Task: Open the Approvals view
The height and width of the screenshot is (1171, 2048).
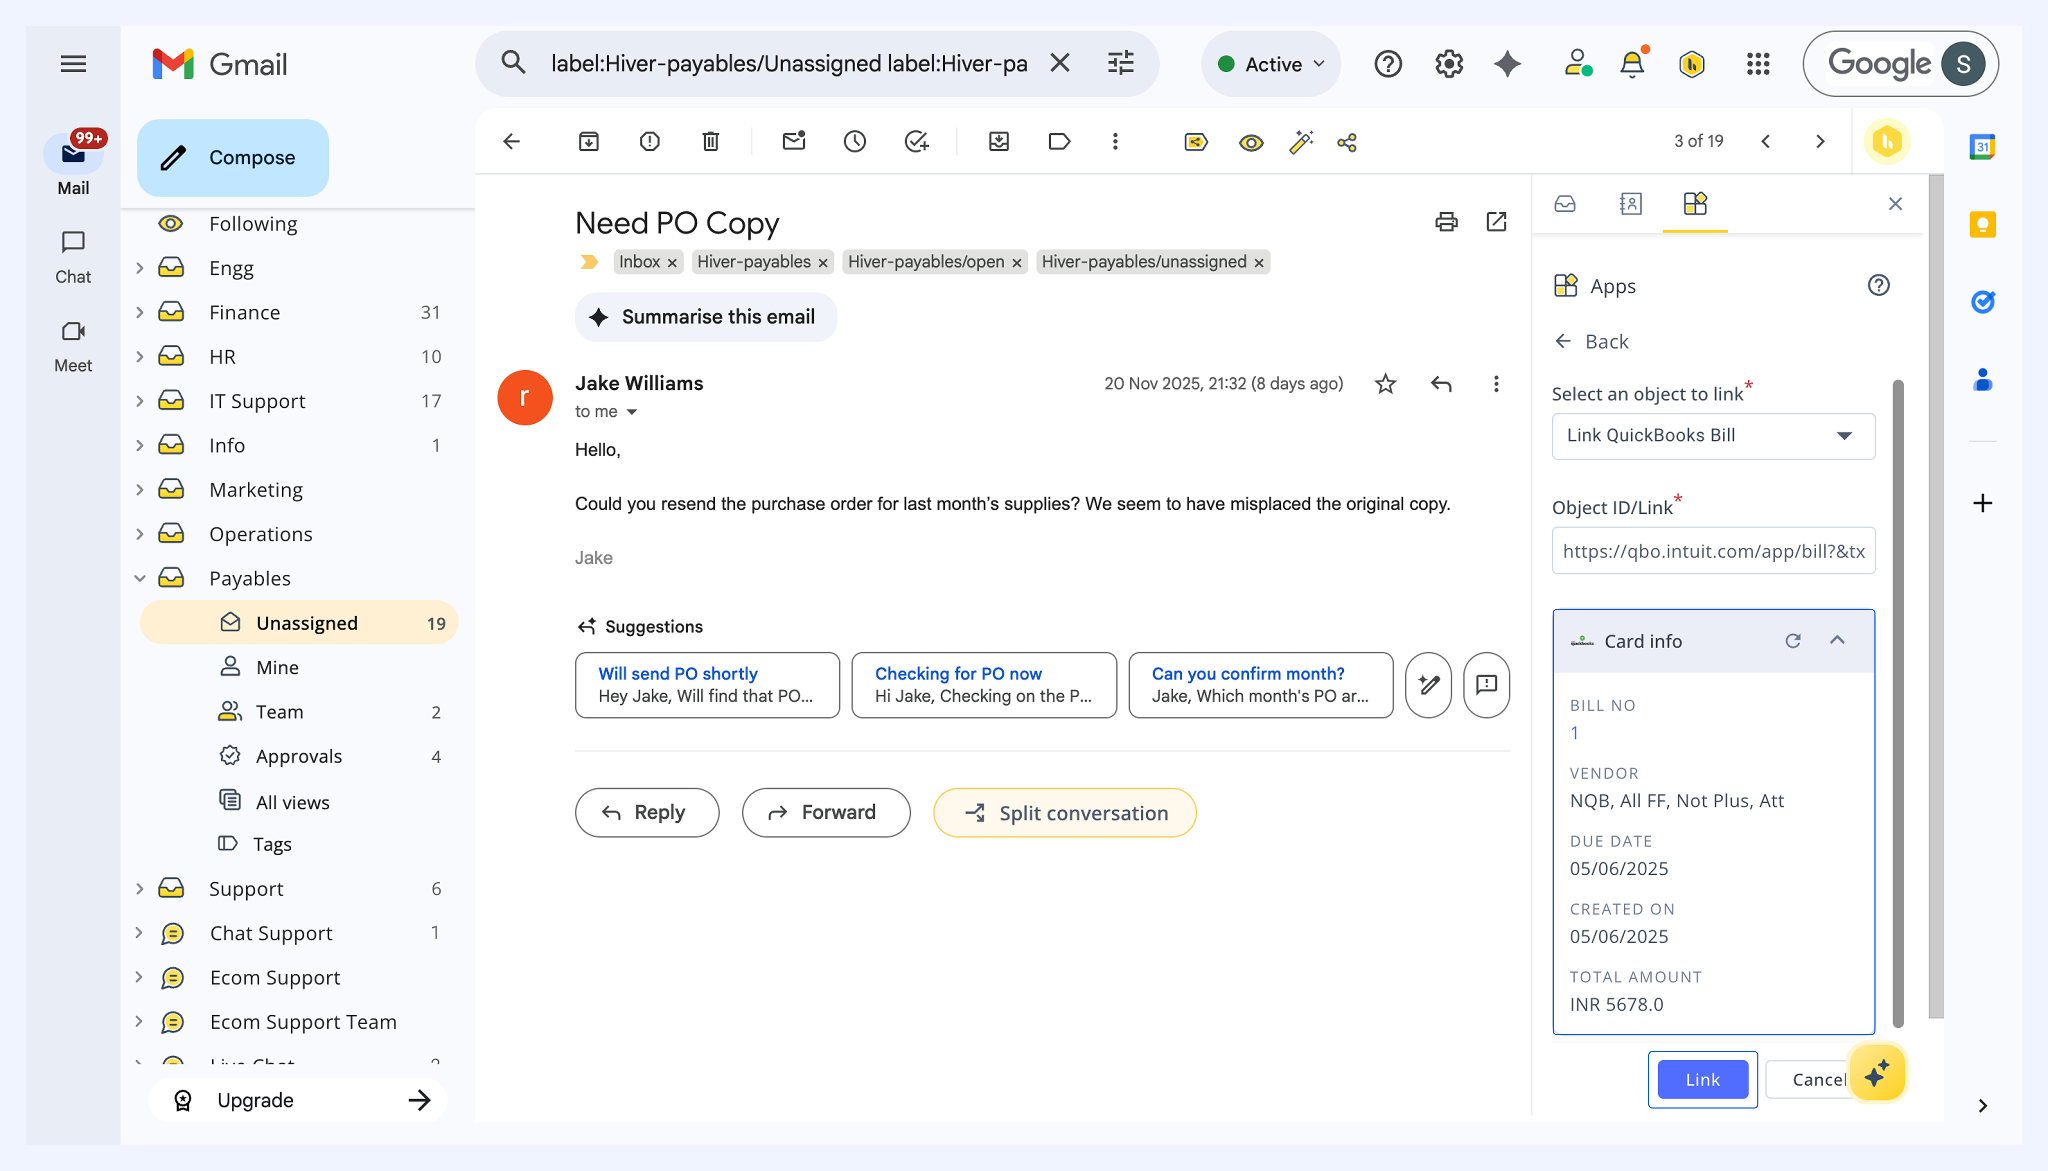Action: 299,756
